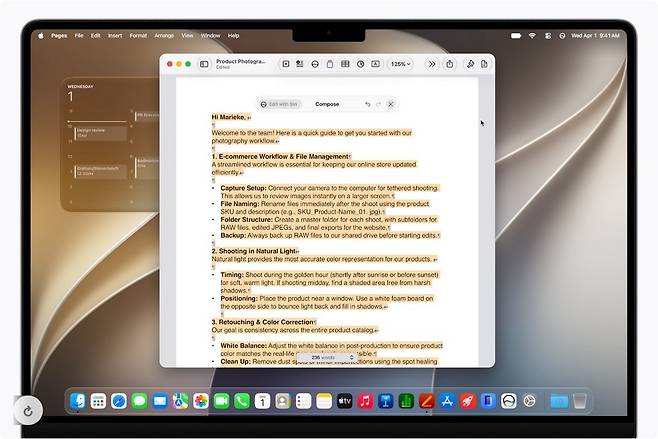The image size is (658, 439).
Task: Open the File menu
Action: (x=79, y=36)
